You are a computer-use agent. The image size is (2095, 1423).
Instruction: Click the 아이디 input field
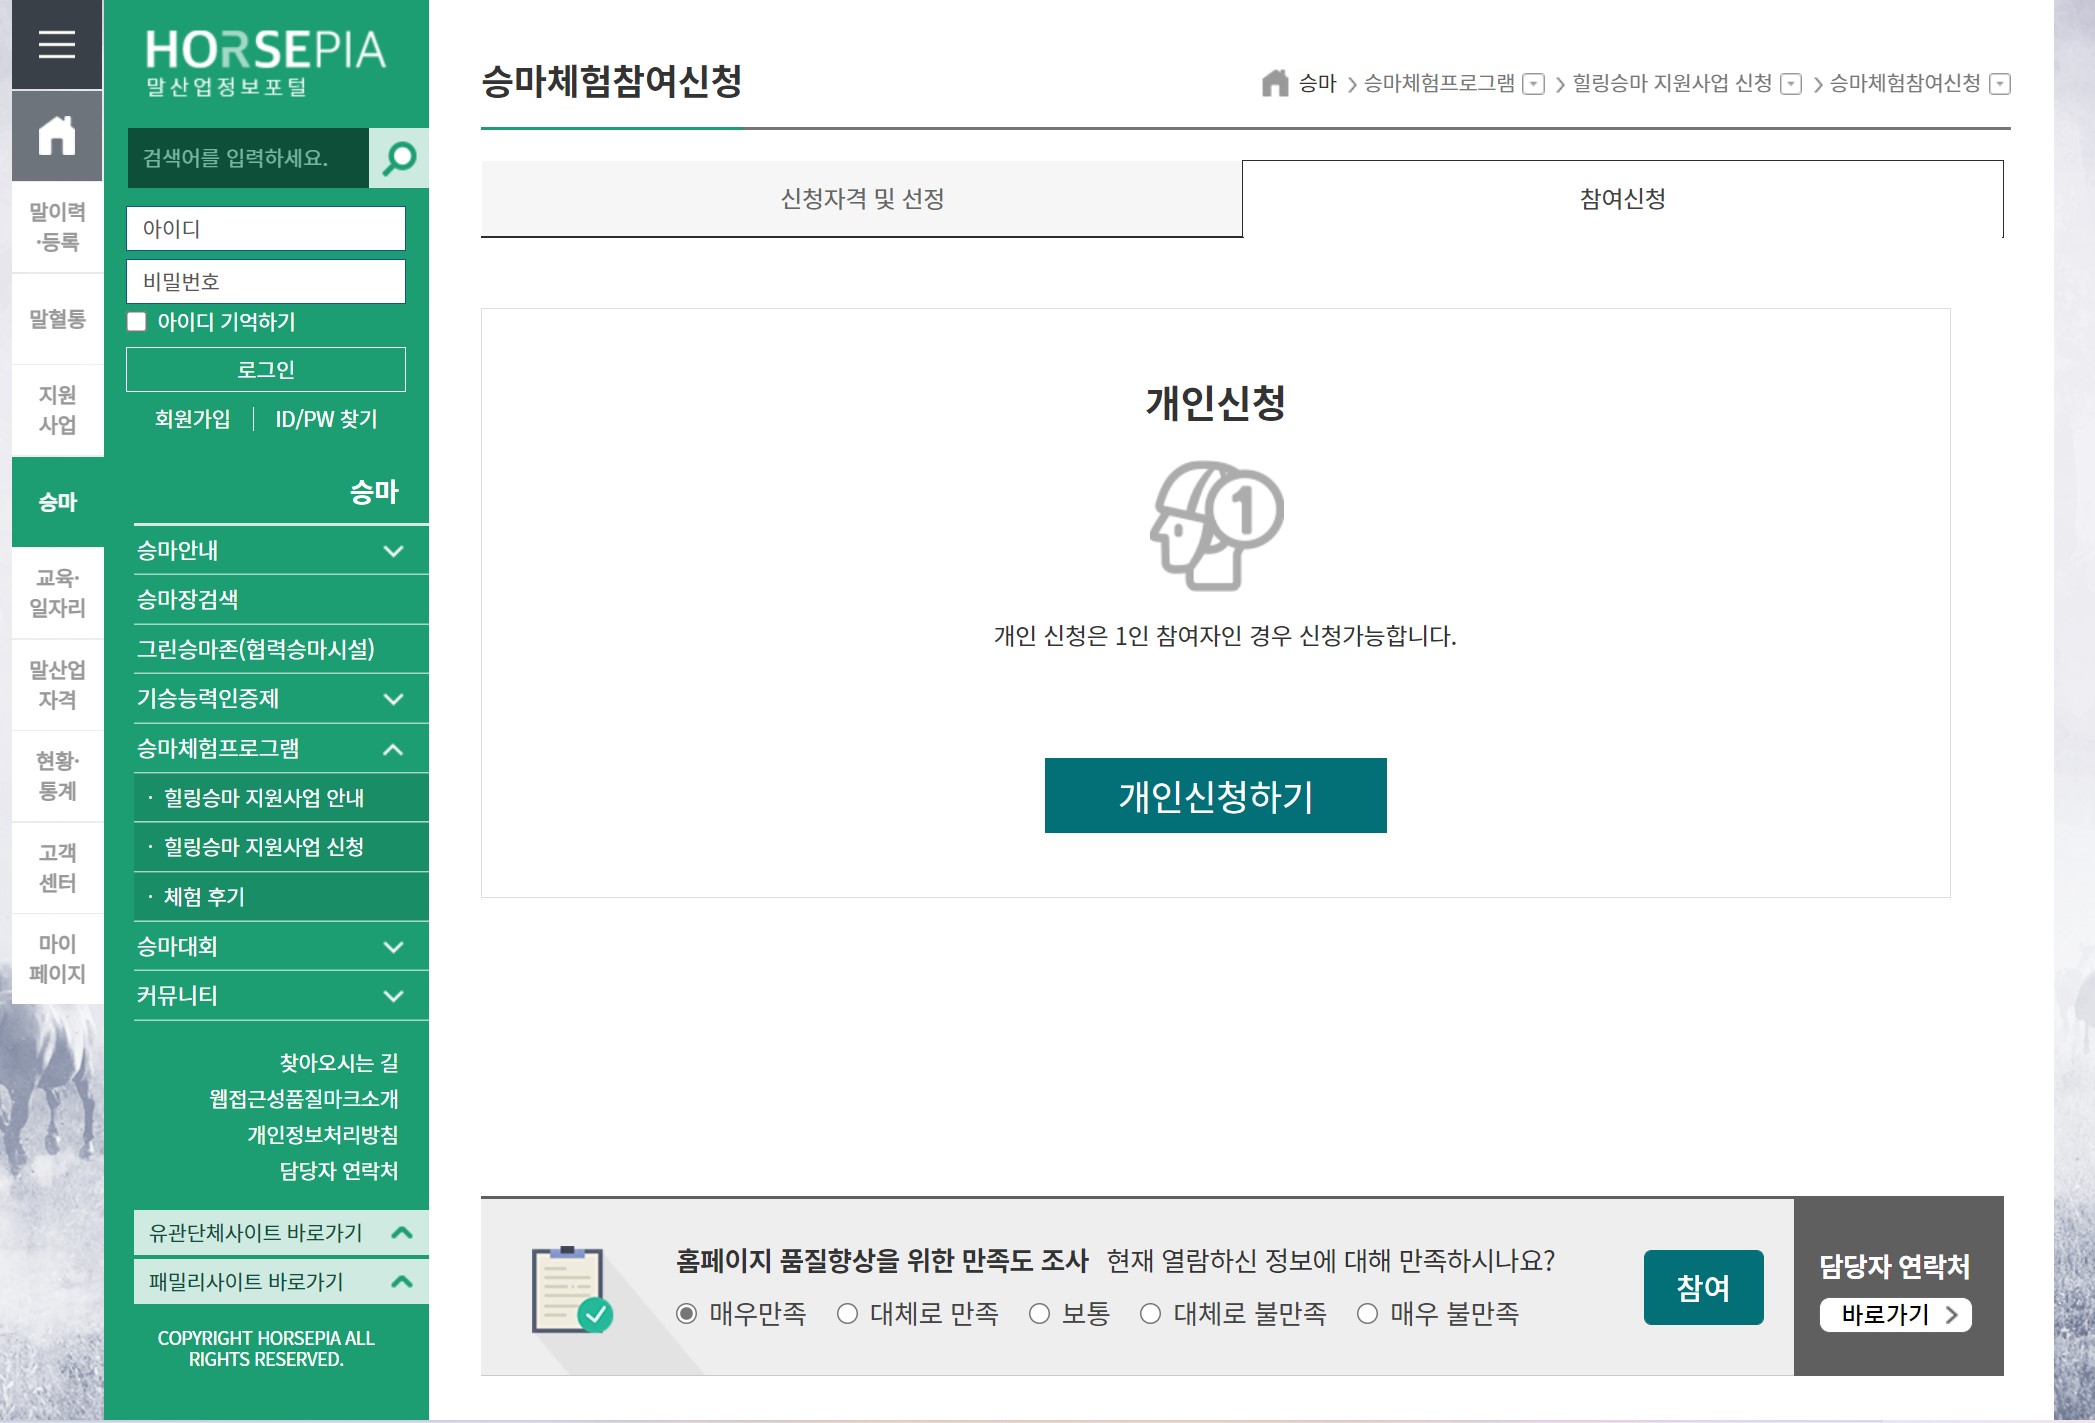click(266, 229)
